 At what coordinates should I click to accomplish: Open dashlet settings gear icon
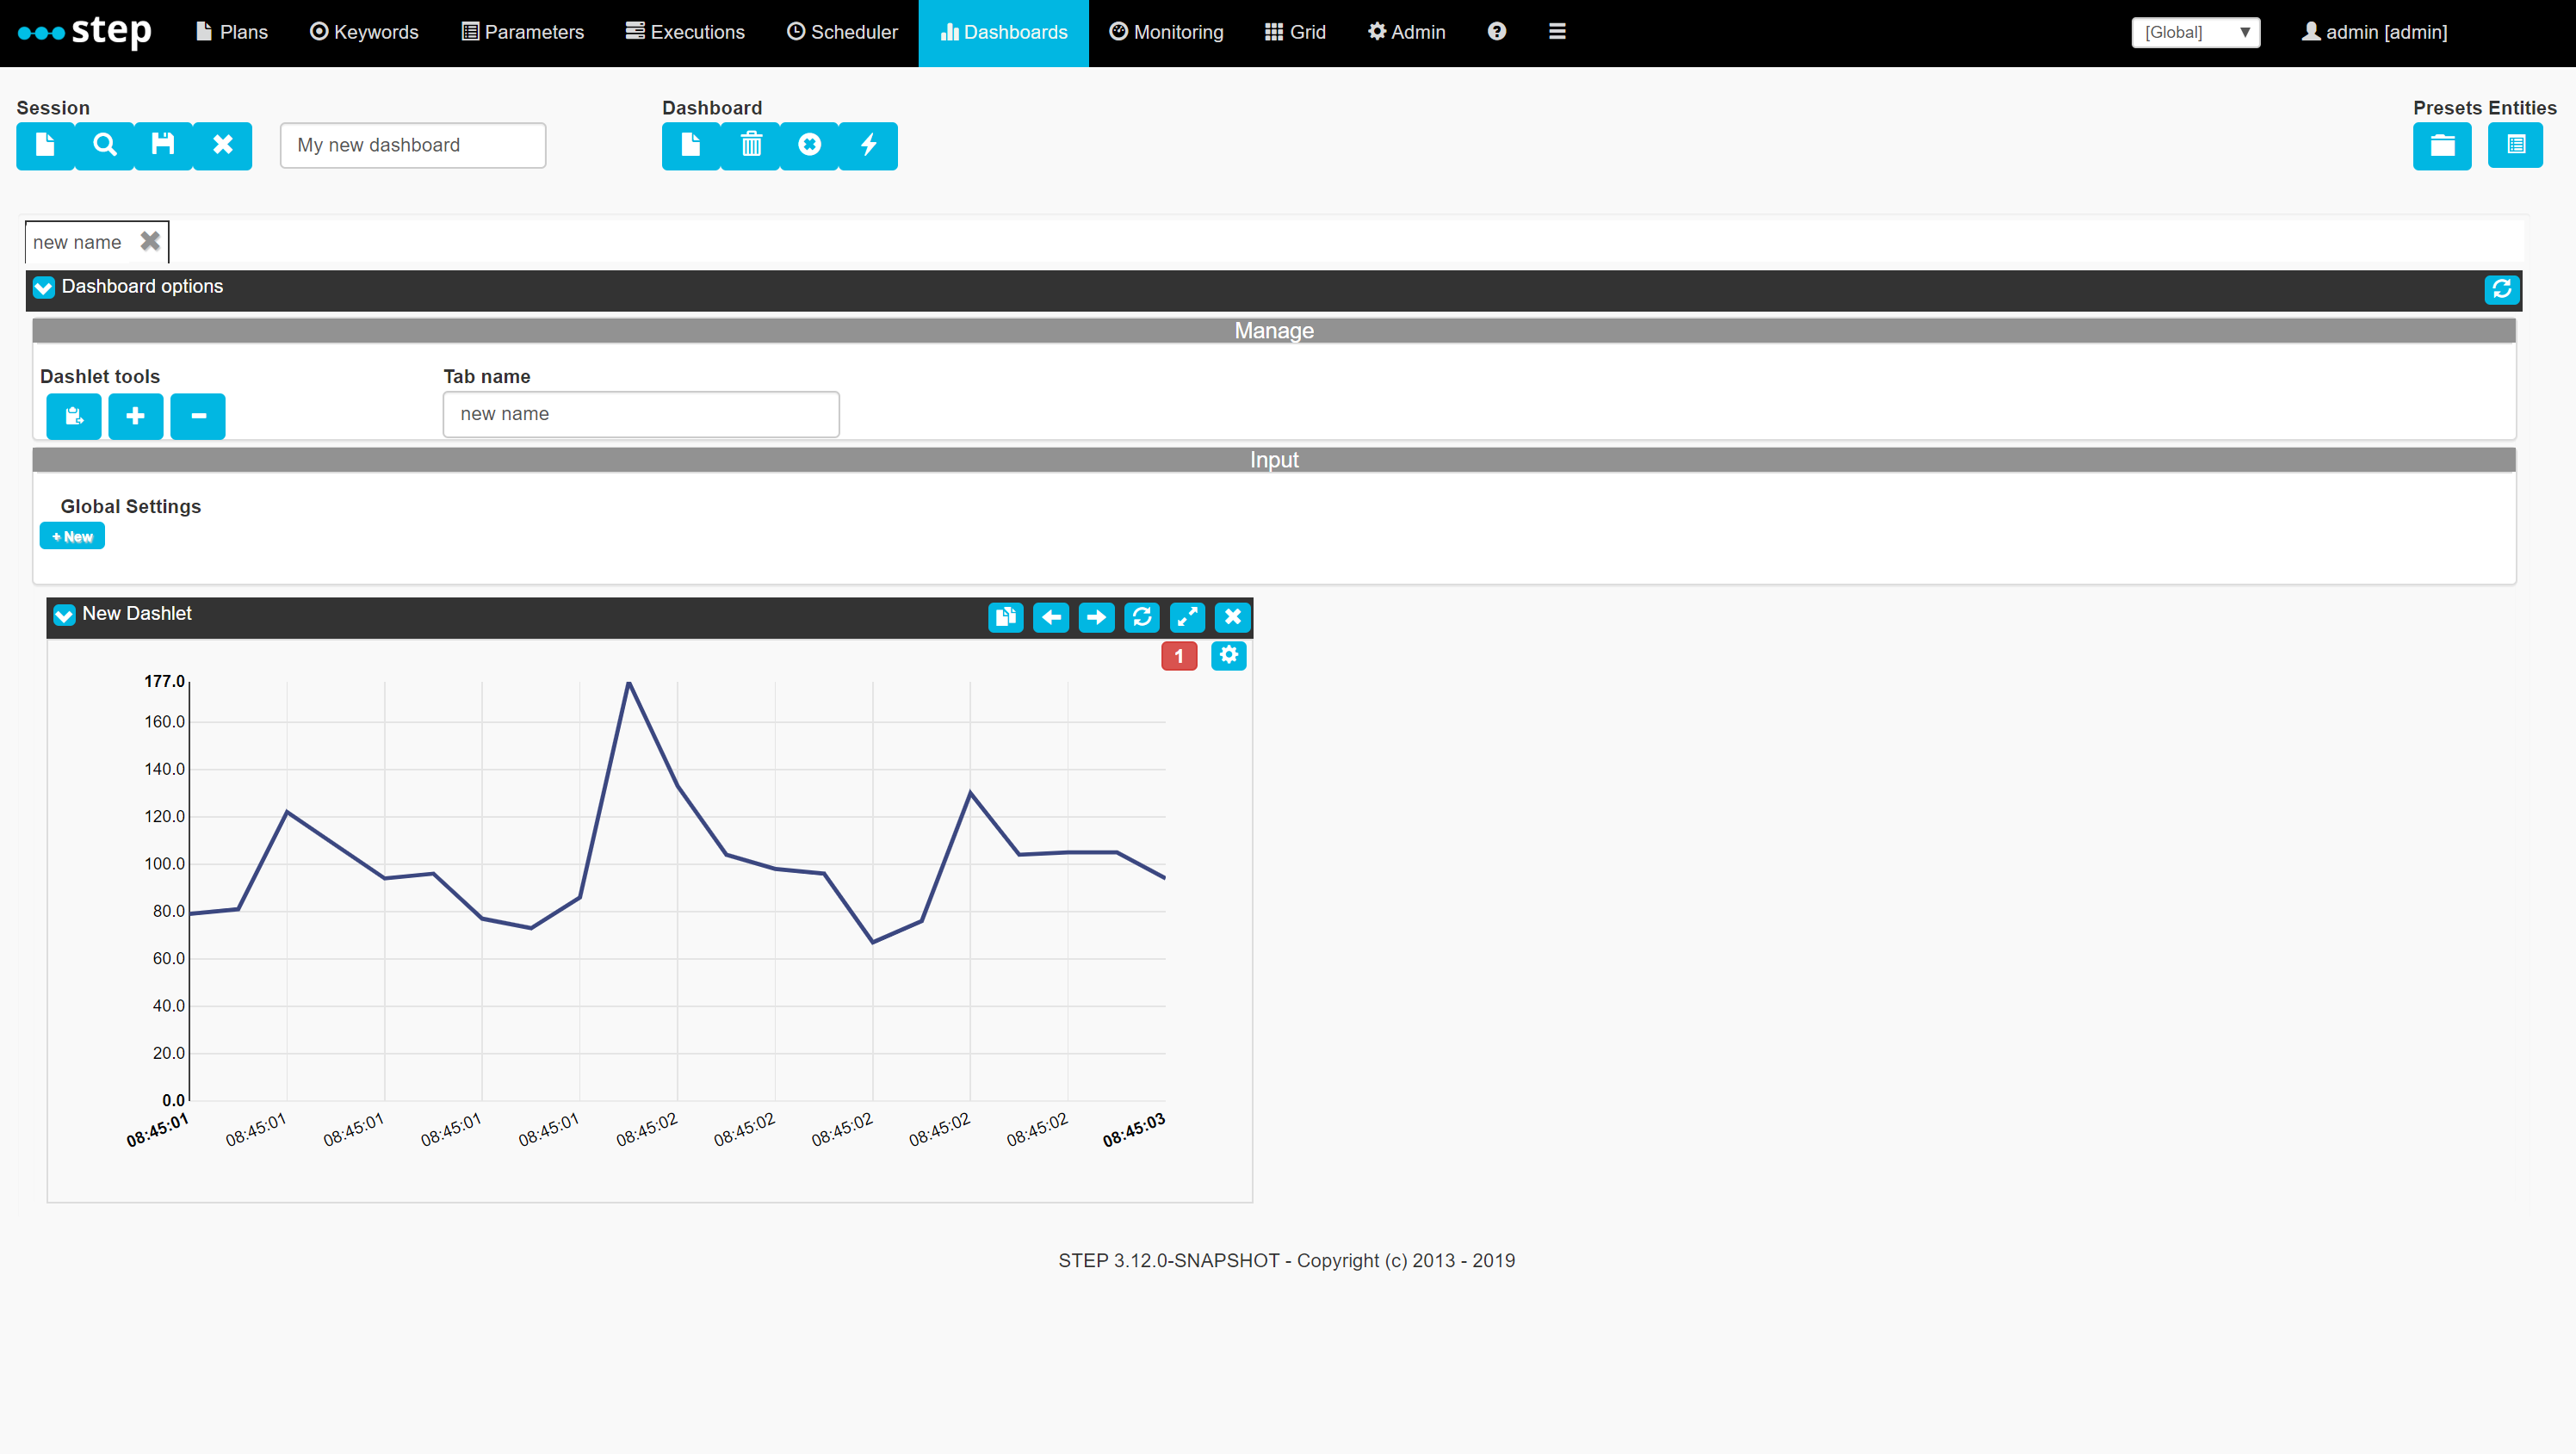[x=1229, y=656]
